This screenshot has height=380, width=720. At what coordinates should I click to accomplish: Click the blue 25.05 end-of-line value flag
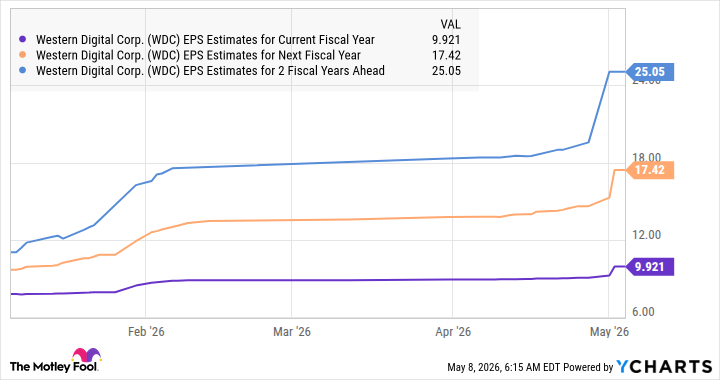pos(650,72)
